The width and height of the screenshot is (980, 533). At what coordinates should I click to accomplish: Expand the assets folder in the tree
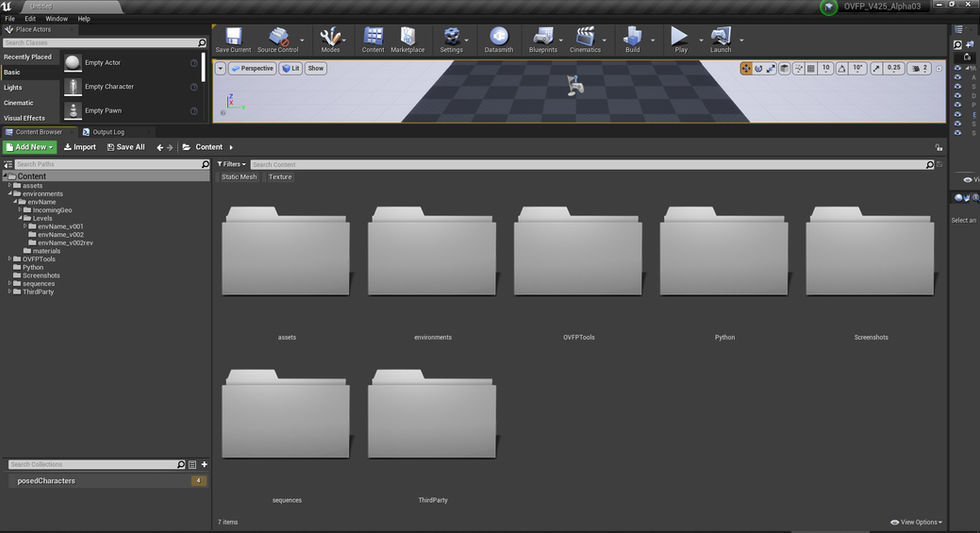(x=9, y=186)
